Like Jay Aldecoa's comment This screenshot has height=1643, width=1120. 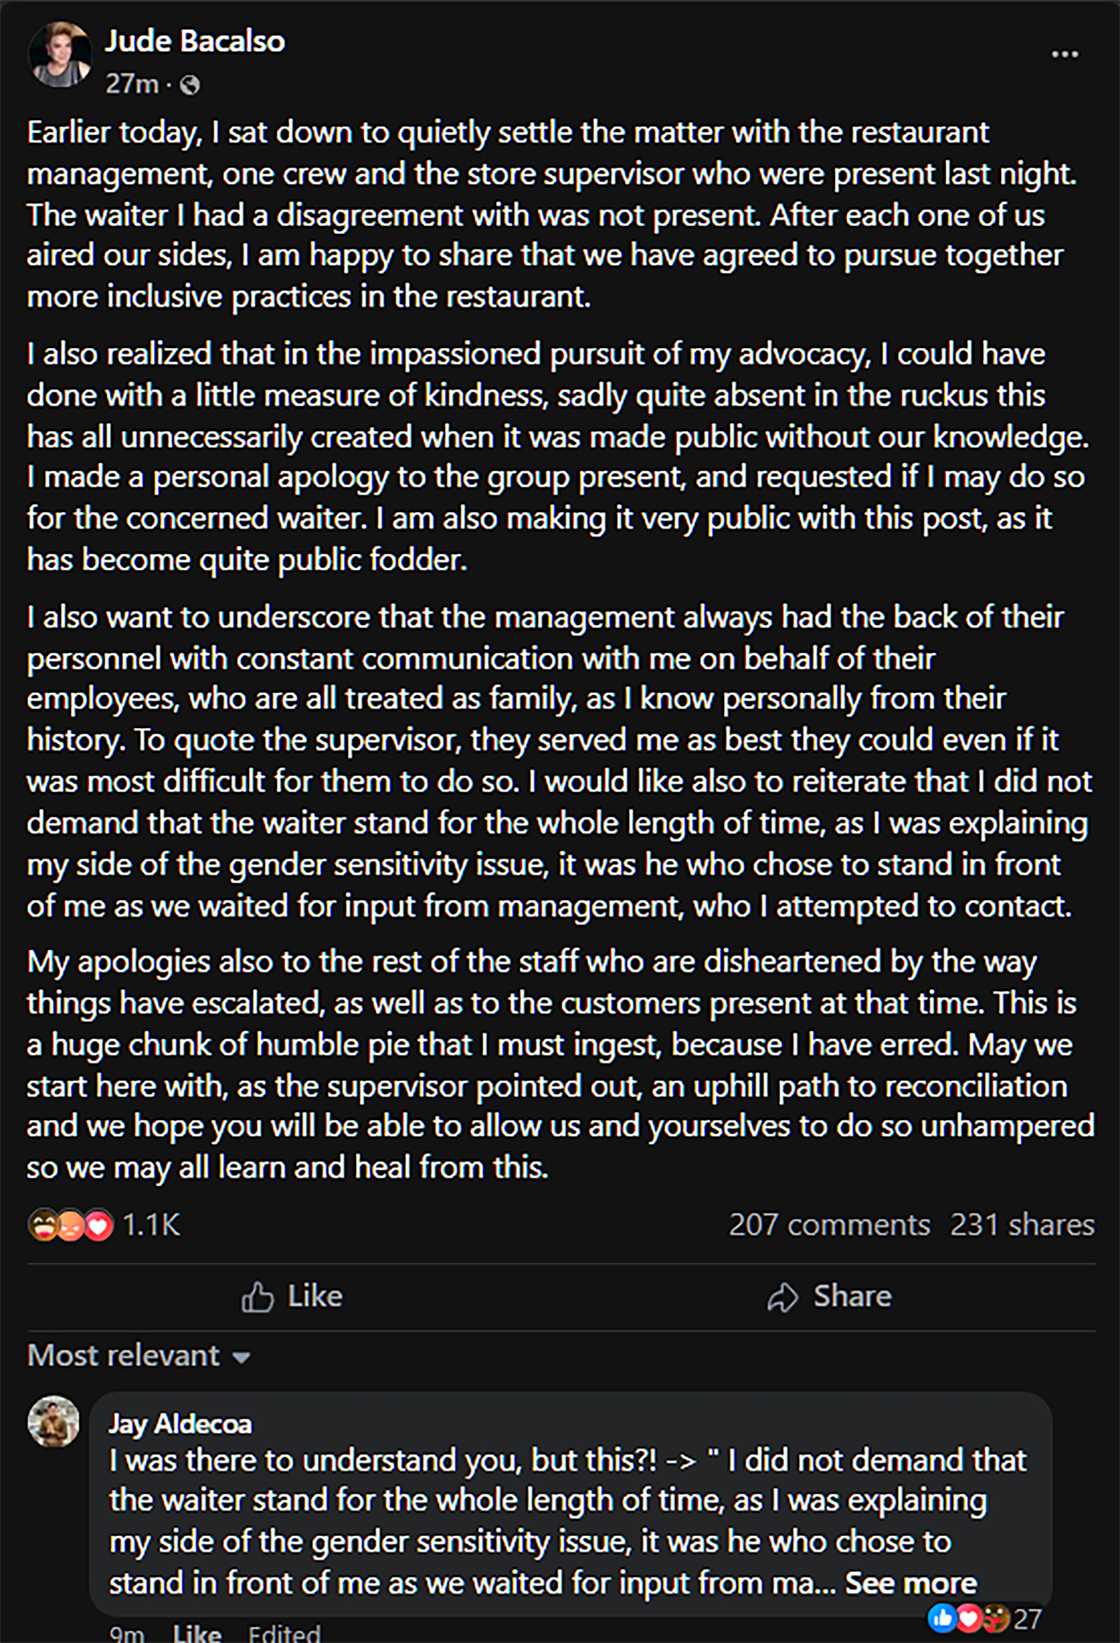(x=196, y=1633)
